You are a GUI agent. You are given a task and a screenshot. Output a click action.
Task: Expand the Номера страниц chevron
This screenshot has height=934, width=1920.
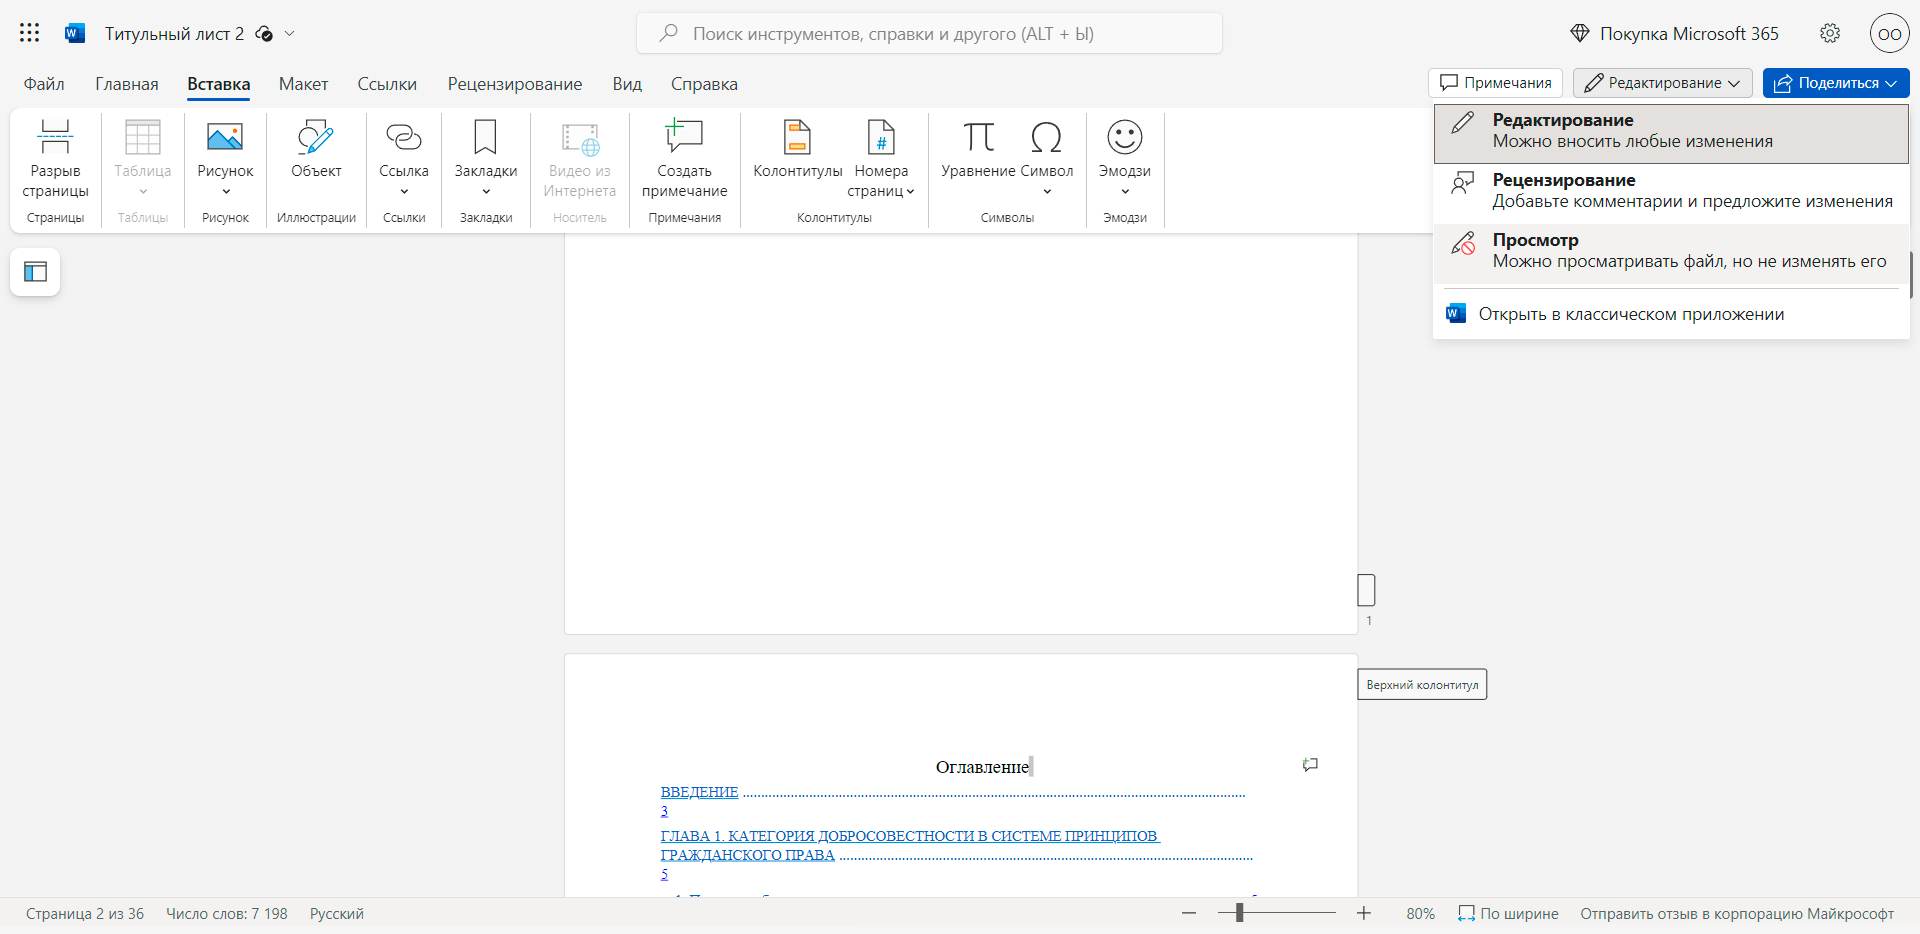(910, 192)
